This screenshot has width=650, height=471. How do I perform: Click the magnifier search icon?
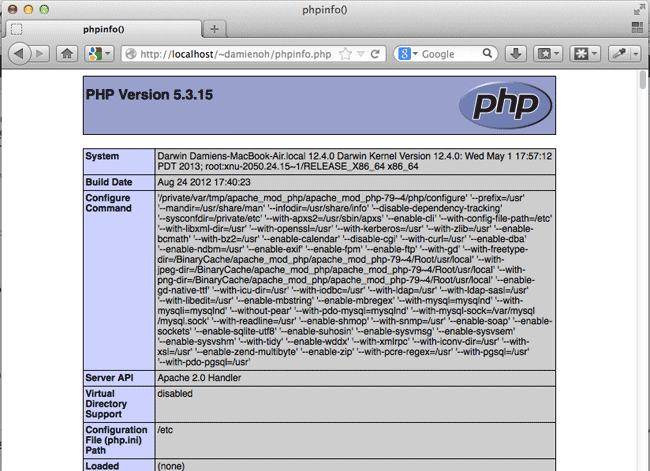[488, 53]
